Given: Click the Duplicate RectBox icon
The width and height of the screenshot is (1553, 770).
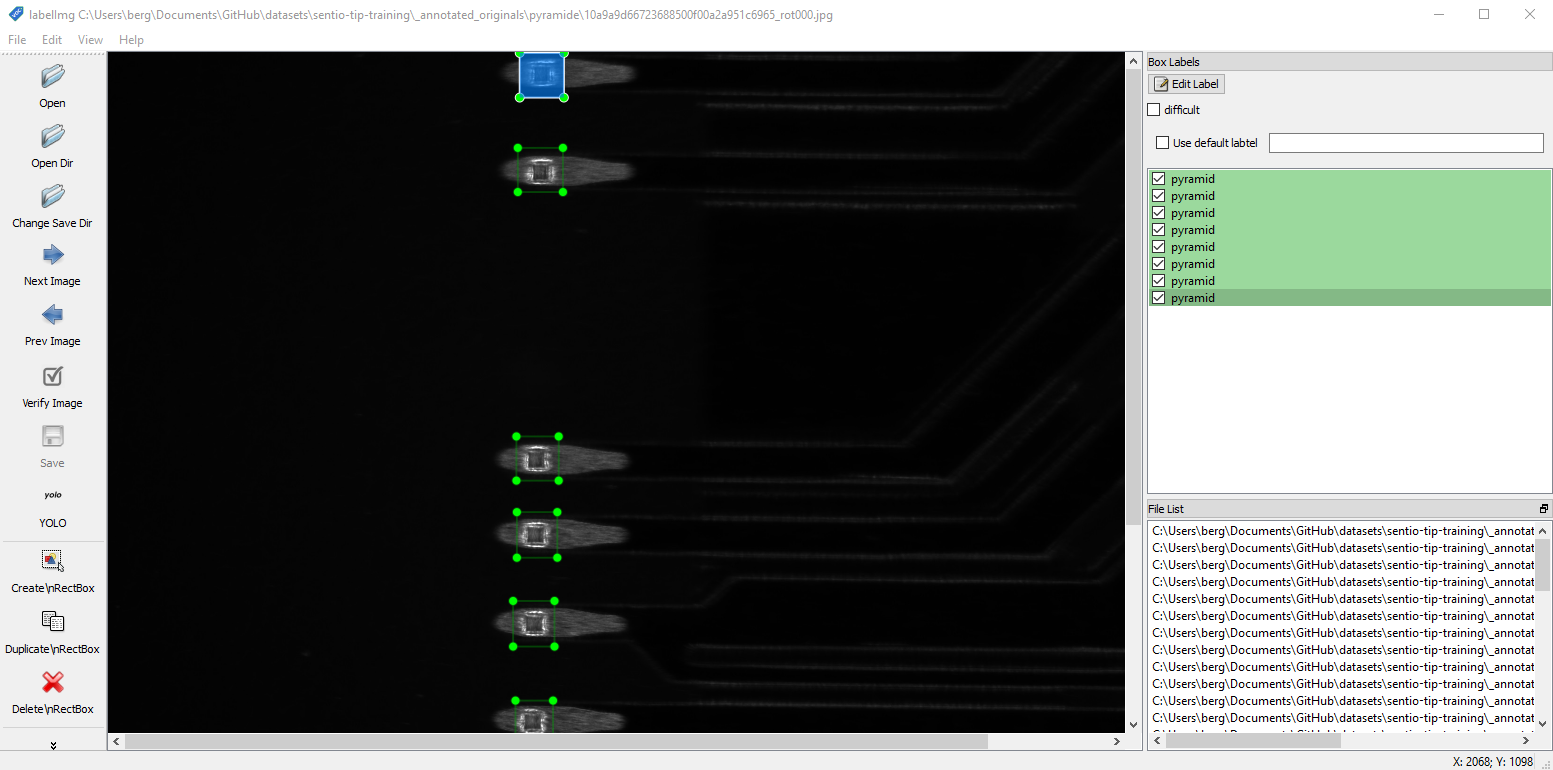Looking at the screenshot, I should 52,627.
